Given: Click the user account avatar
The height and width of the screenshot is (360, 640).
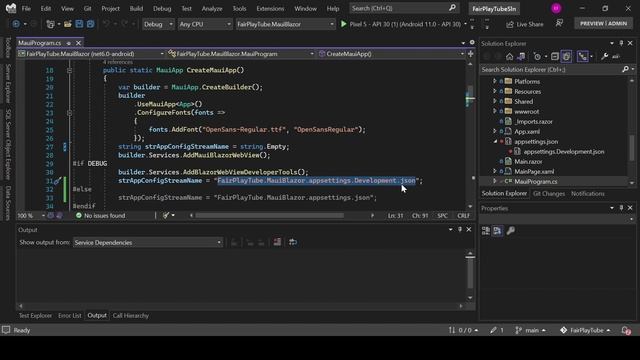Looking at the screenshot, I should [x=556, y=8].
